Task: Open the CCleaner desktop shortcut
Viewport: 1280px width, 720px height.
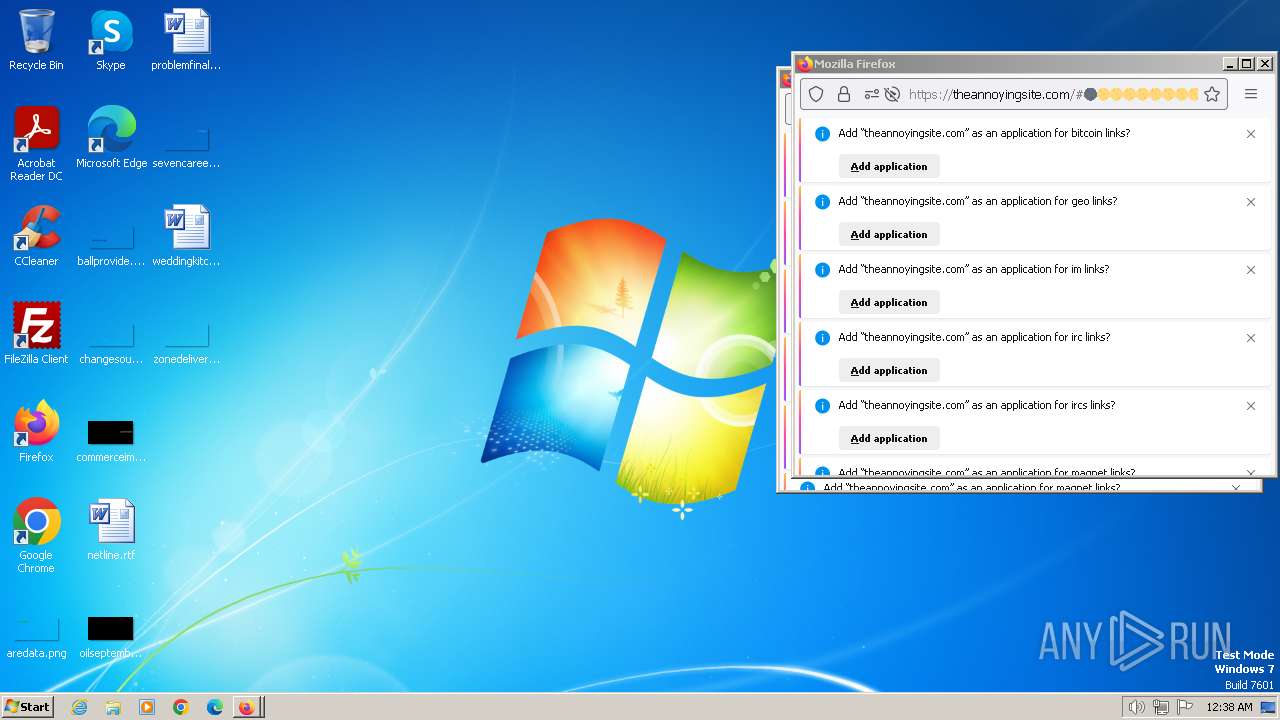Action: [x=36, y=236]
